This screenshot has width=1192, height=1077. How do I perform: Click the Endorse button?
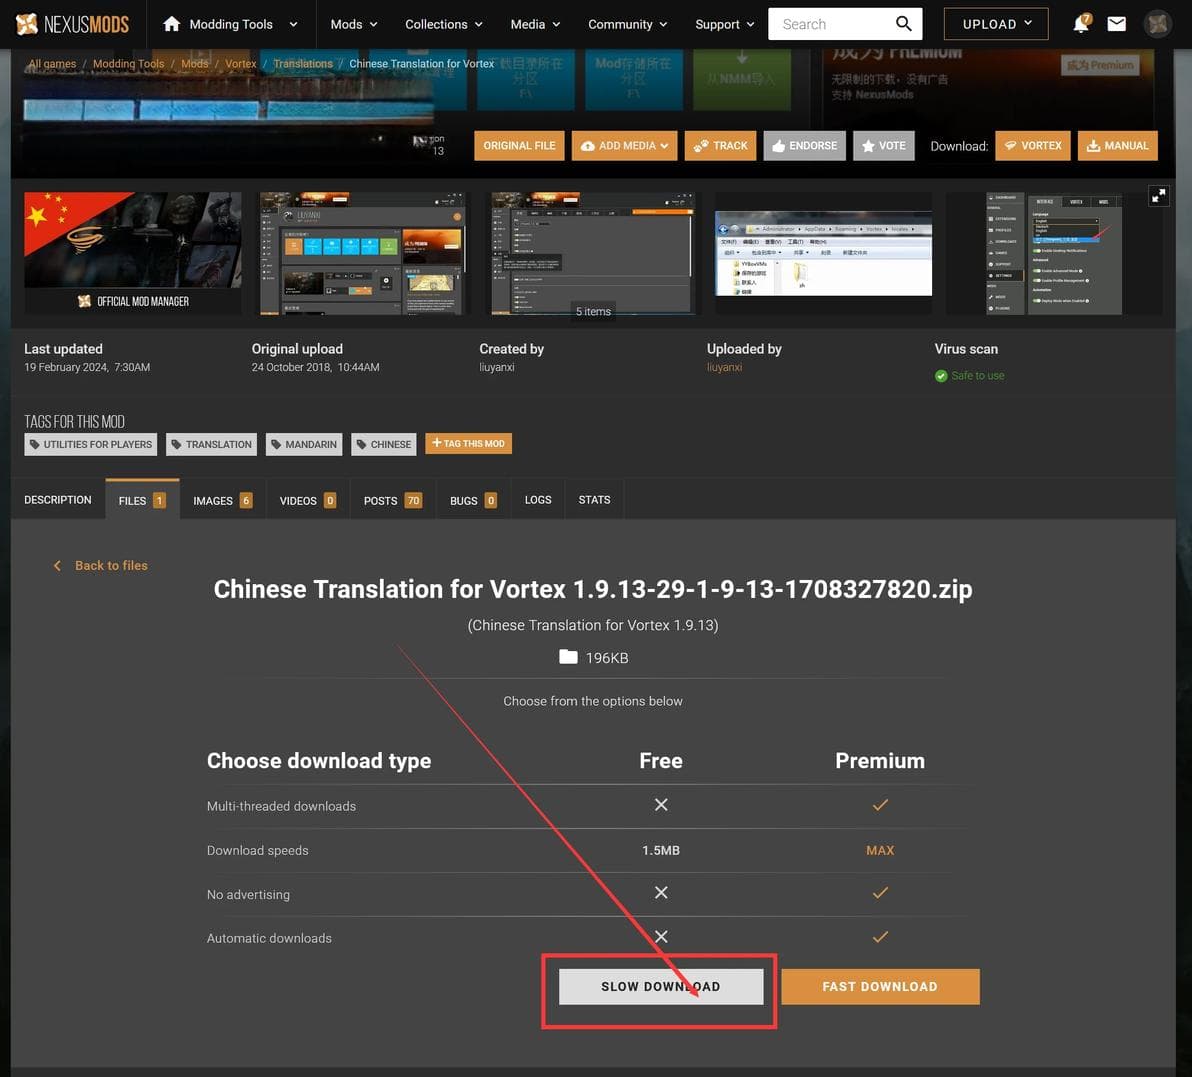(804, 145)
